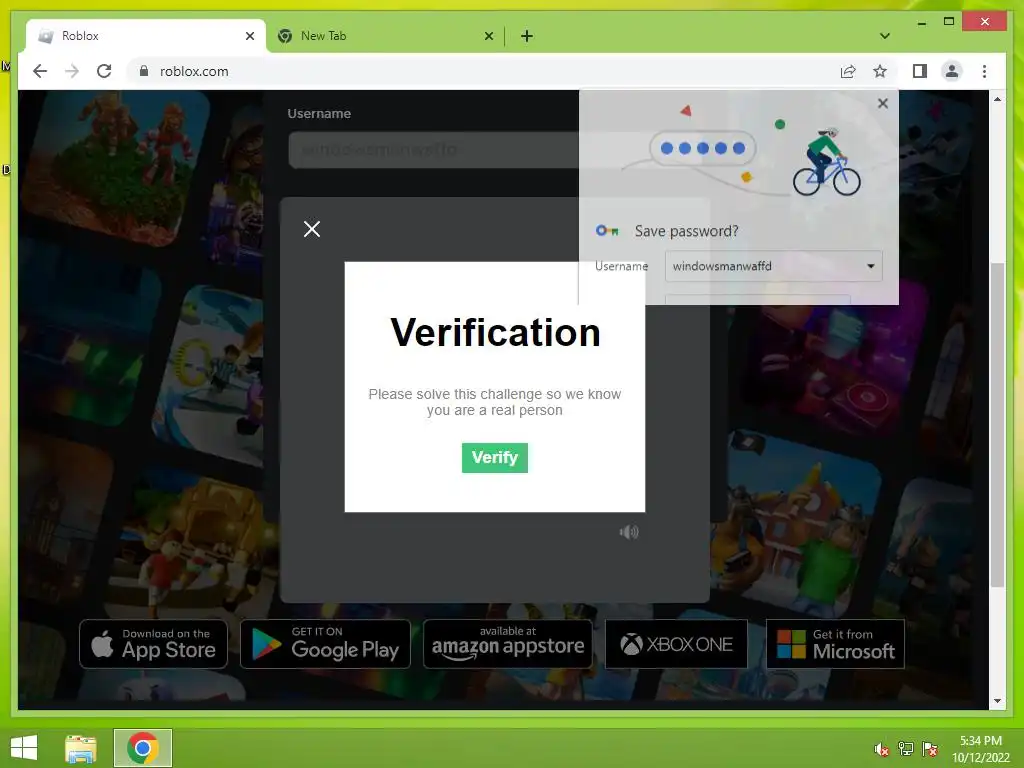Screen dimensions: 1024x768
Task: Open a new tab with plus button
Action: [526, 36]
